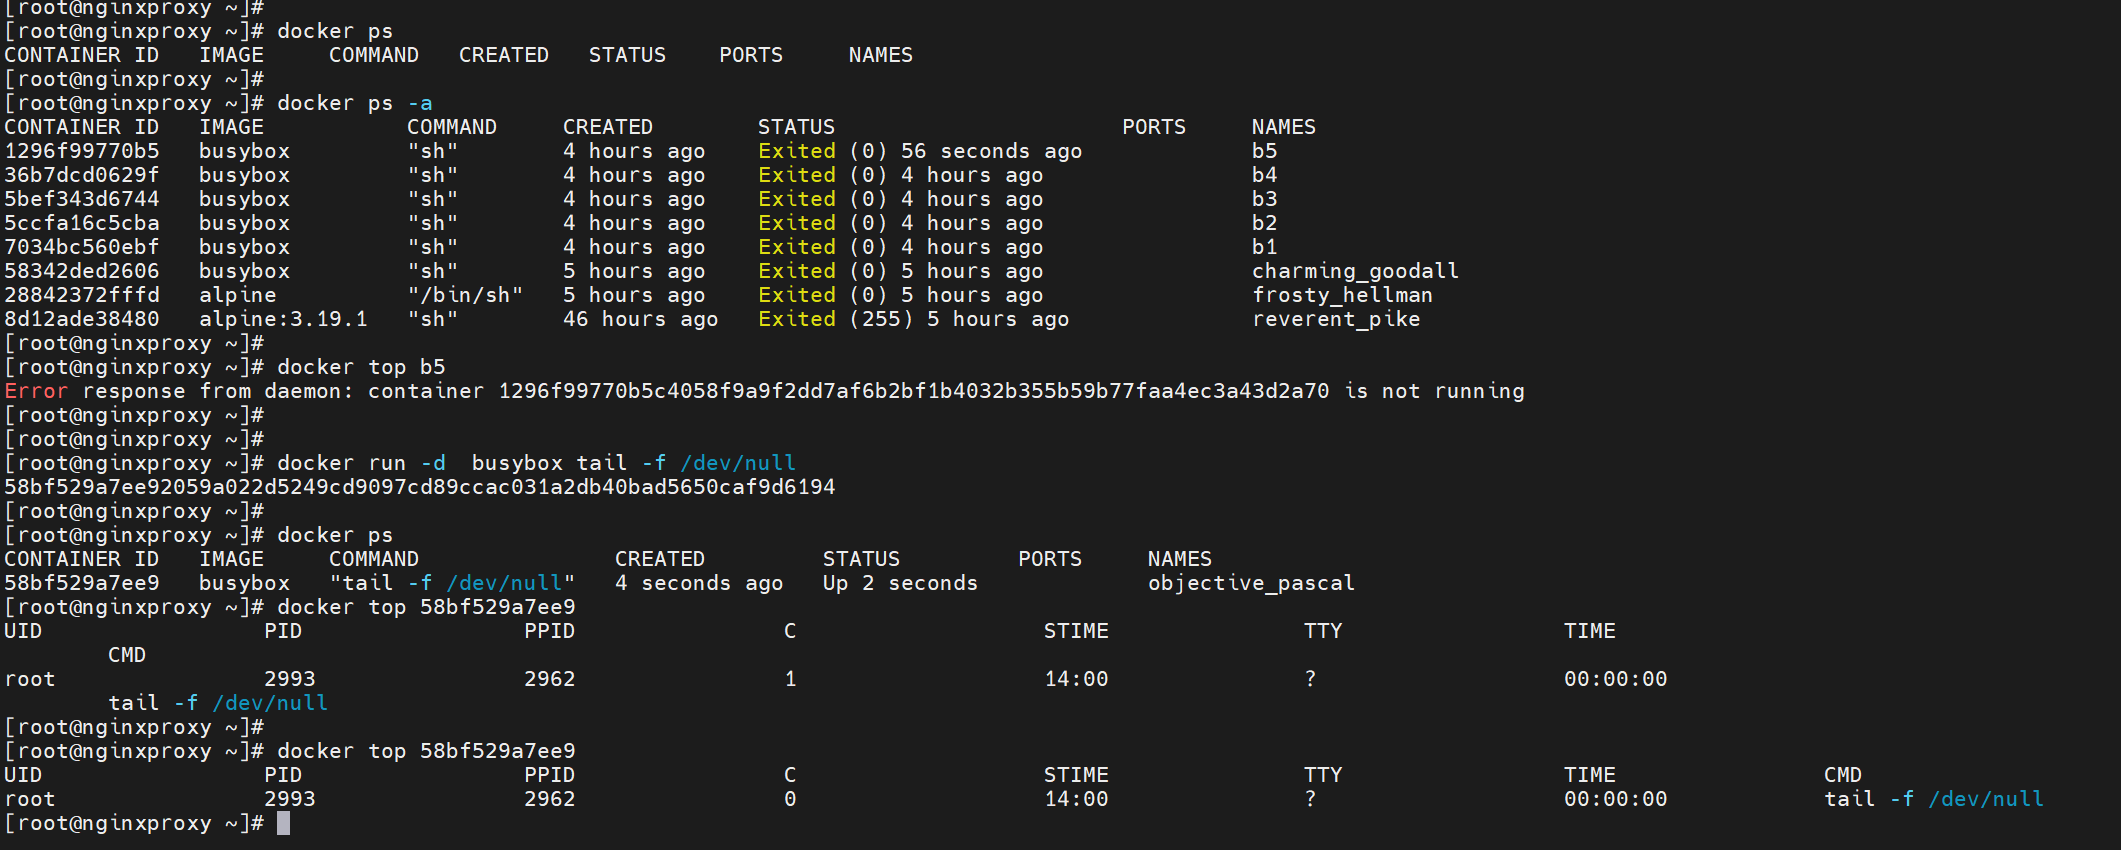
Task: Select container ID 8d12ade38480
Action: pyautogui.click(x=82, y=319)
